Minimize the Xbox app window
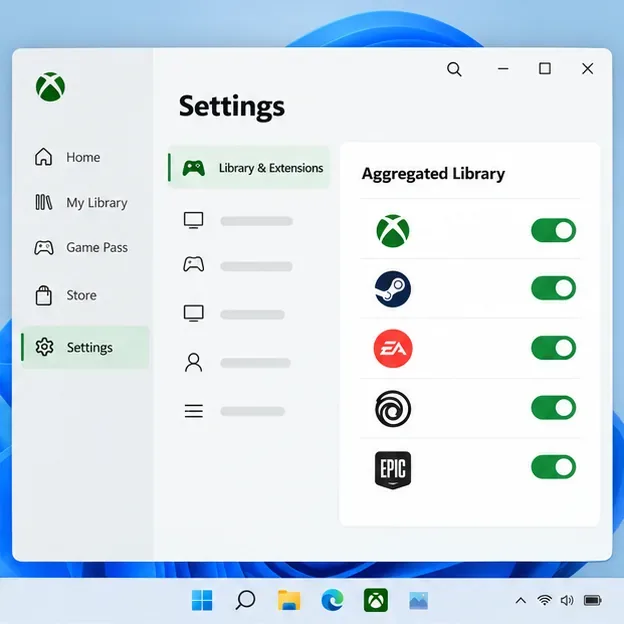 pyautogui.click(x=503, y=69)
